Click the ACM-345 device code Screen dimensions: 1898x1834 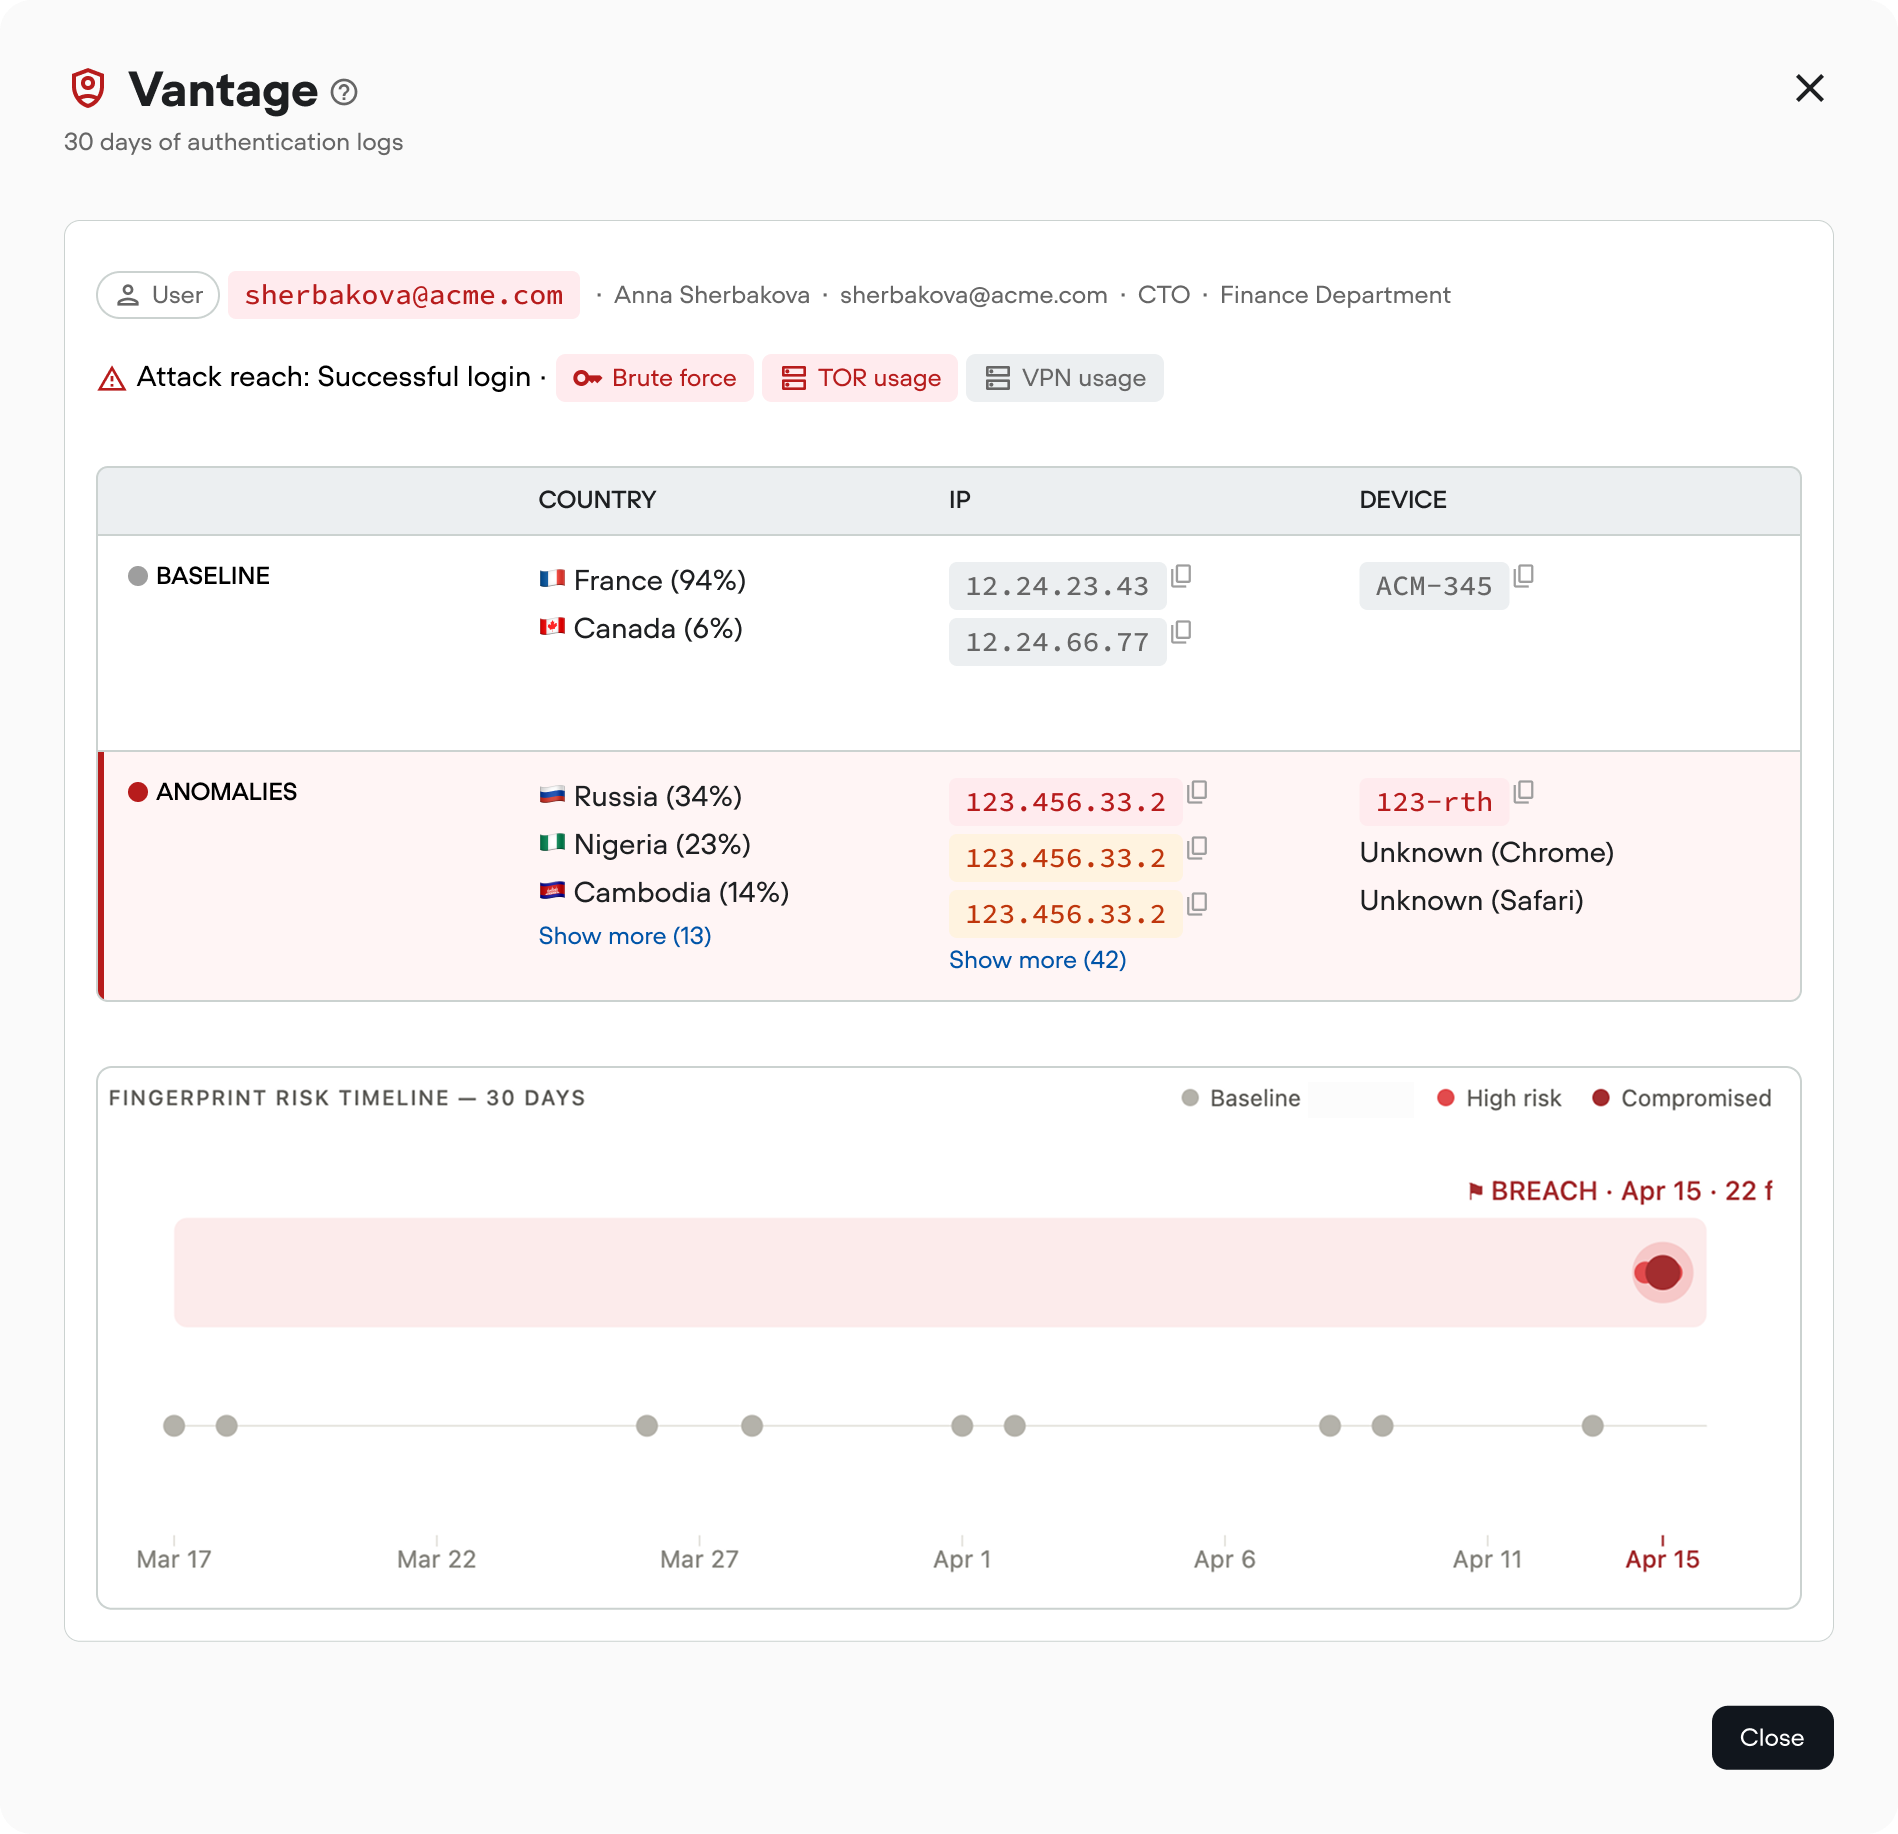[x=1434, y=586]
